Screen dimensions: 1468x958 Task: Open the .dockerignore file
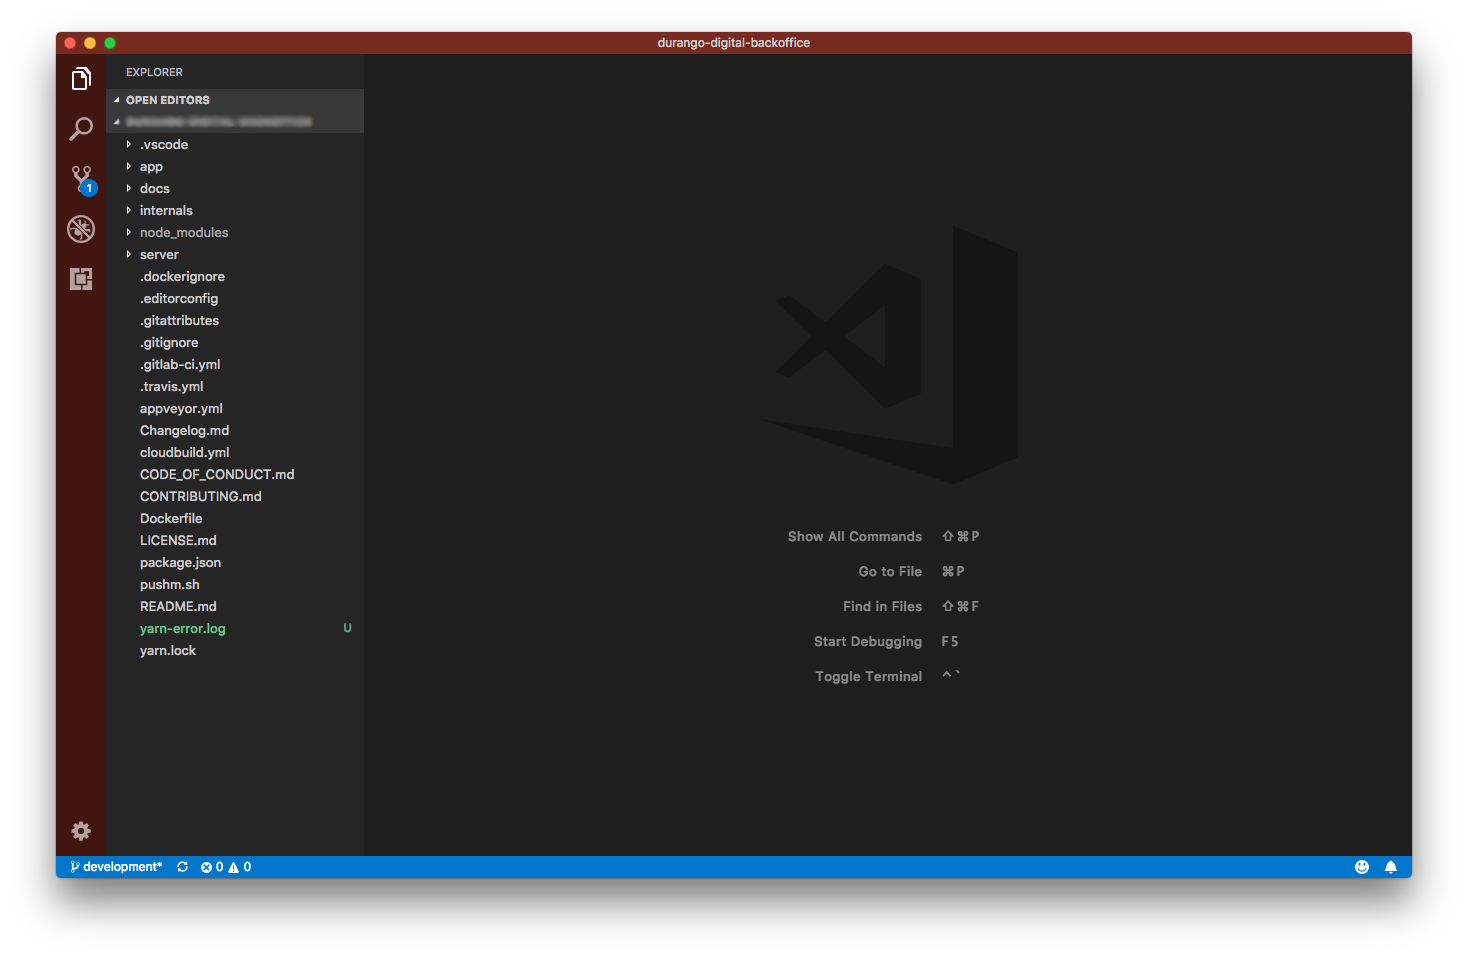(235, 277)
